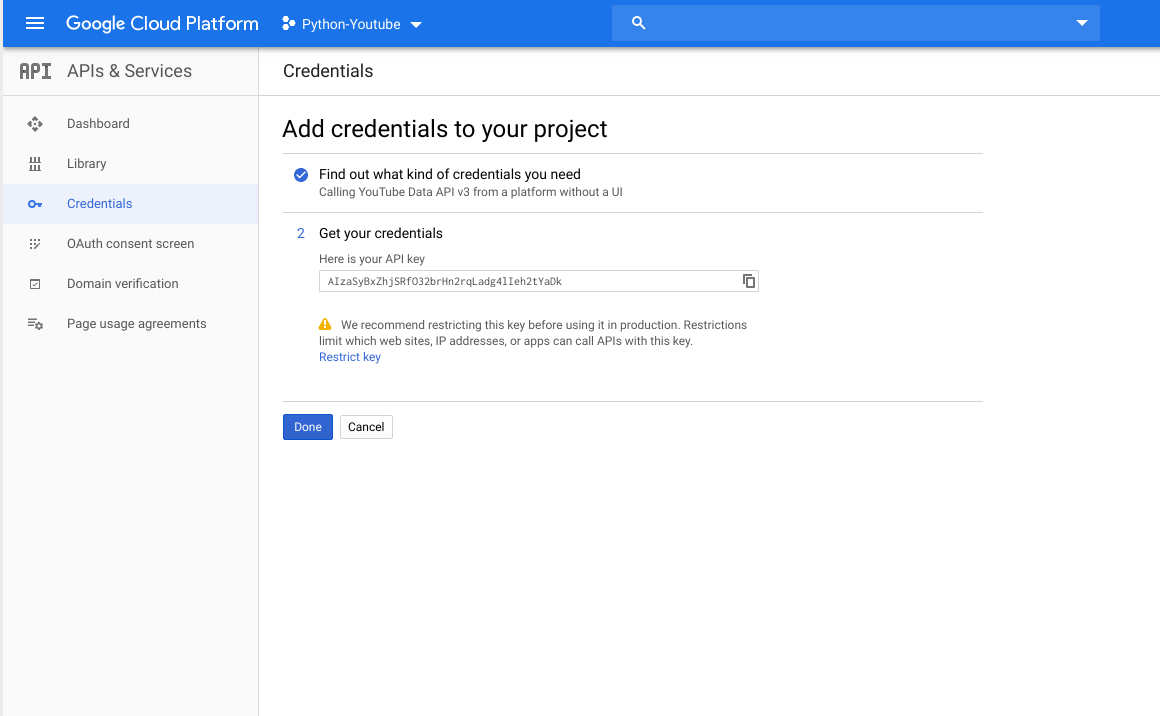Viewport: 1160px width, 716px height.
Task: Click the step number 2 indicator
Action: (x=301, y=233)
